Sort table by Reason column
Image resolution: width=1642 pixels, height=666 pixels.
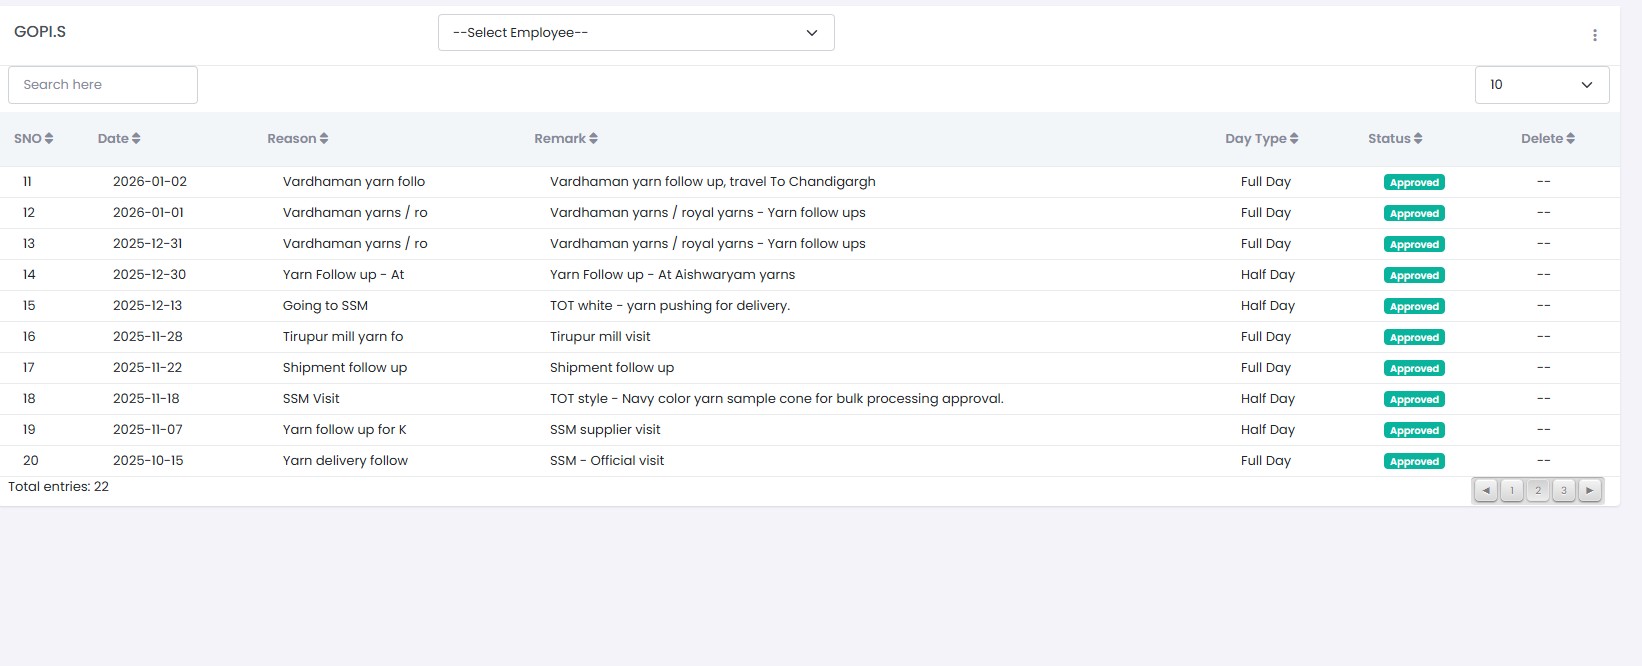[297, 139]
